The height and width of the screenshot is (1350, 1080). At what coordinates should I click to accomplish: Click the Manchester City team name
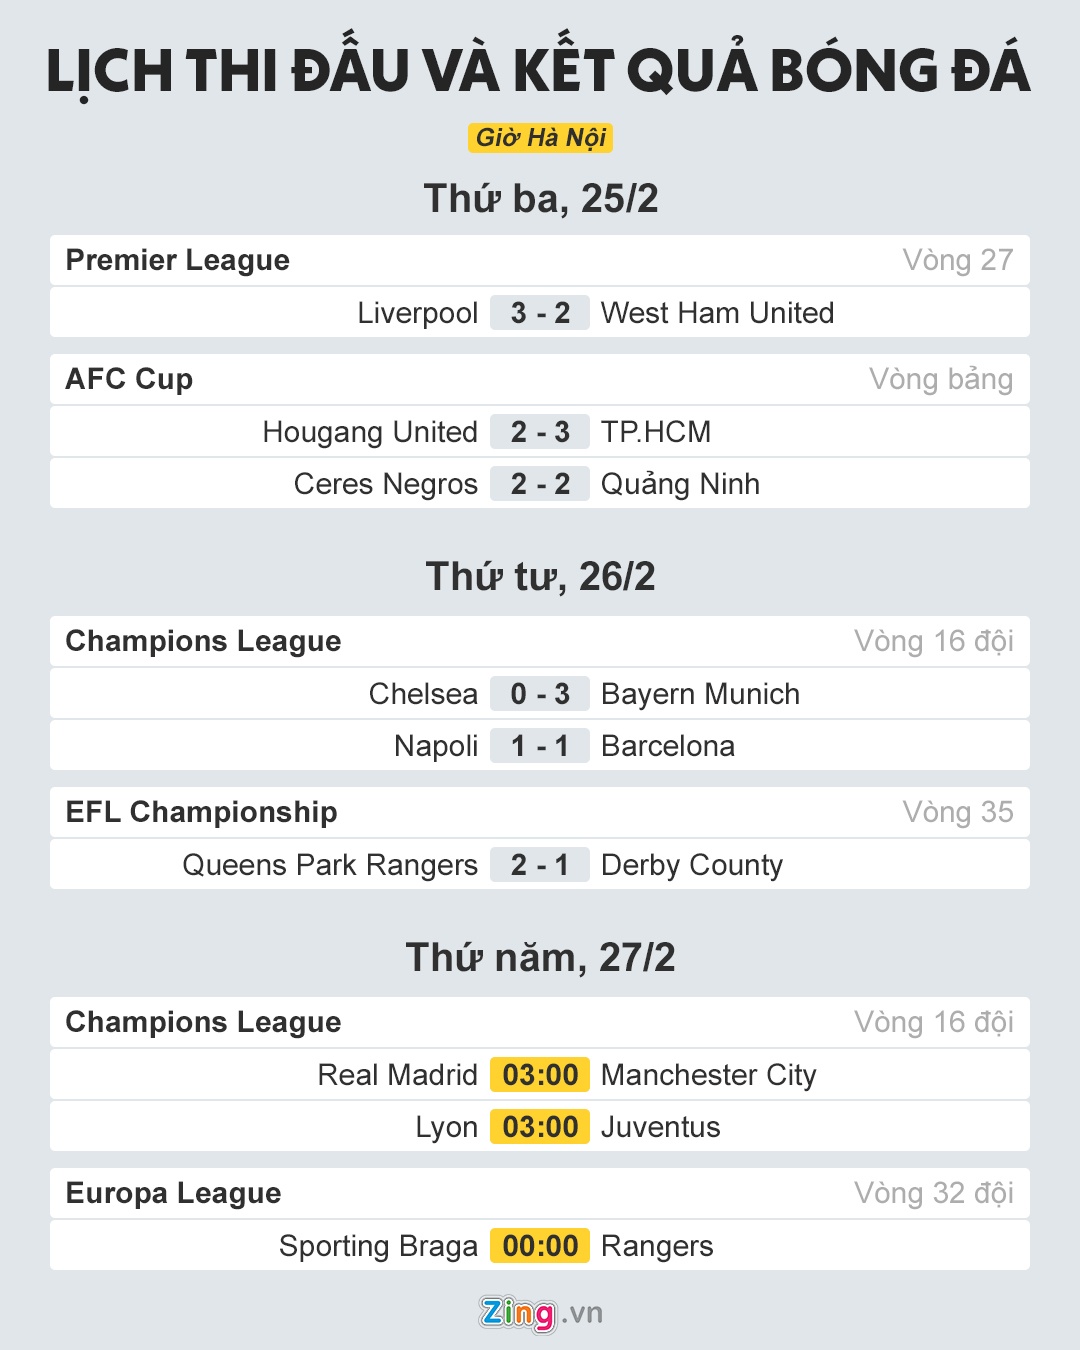708,1075
